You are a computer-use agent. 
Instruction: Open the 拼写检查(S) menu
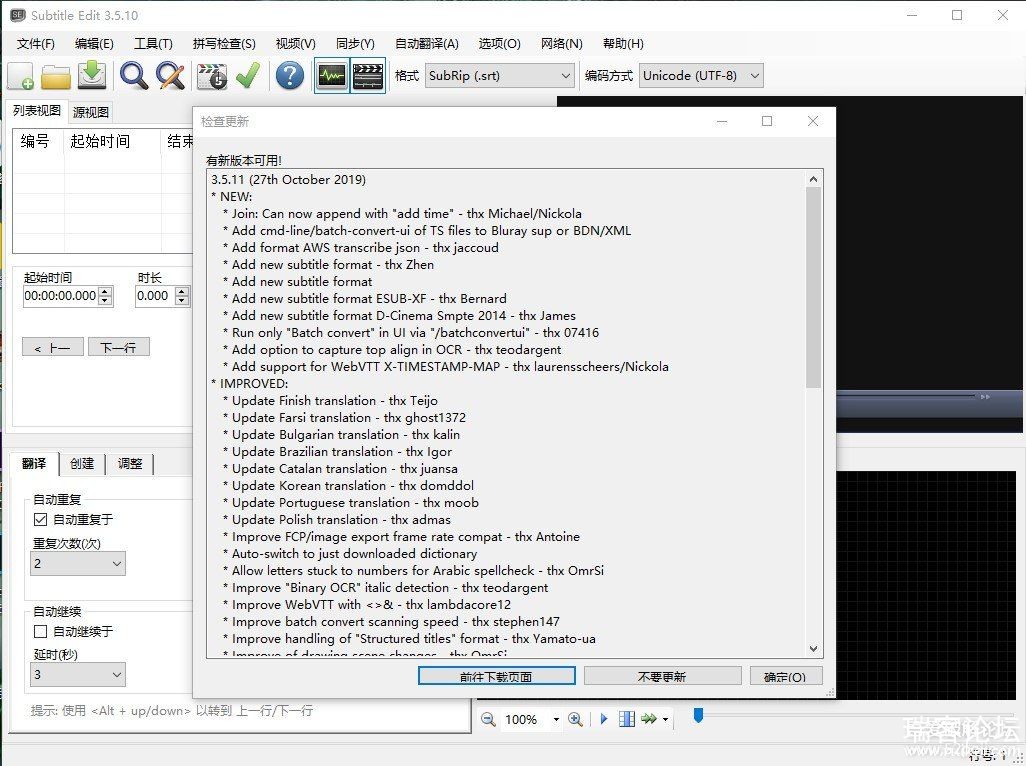(x=224, y=44)
